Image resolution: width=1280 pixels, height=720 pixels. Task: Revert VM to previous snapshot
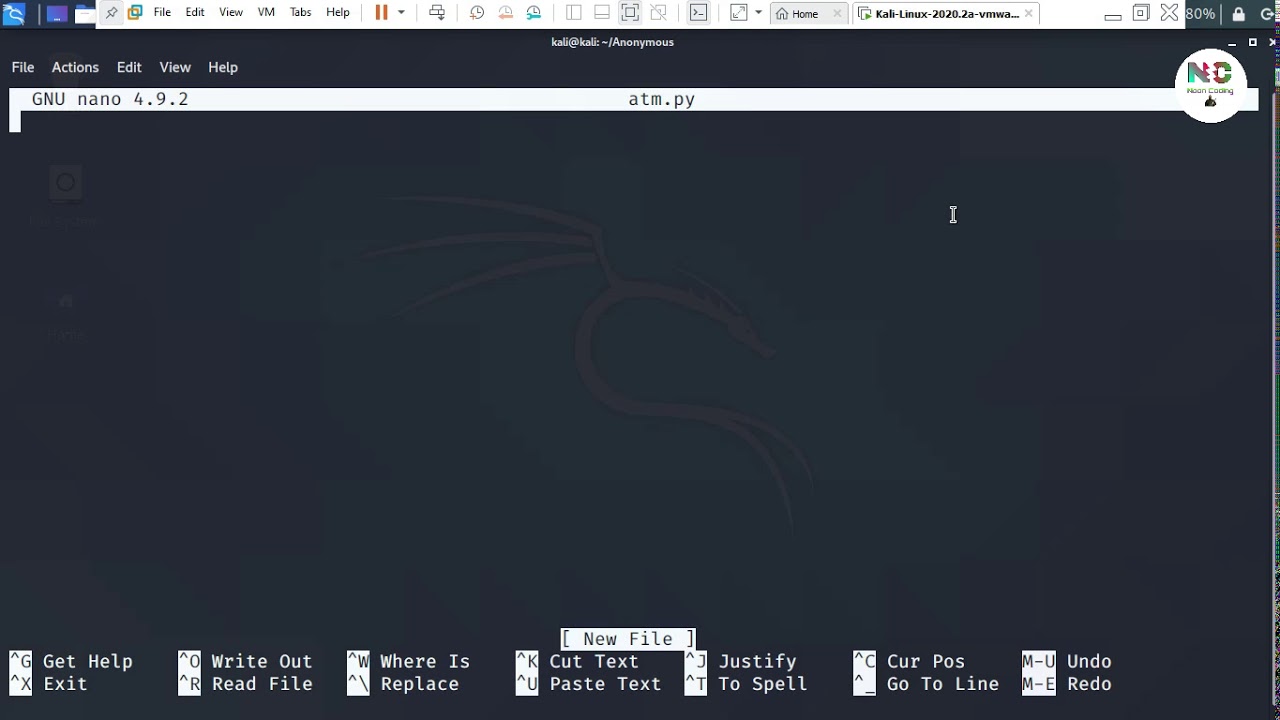[506, 13]
